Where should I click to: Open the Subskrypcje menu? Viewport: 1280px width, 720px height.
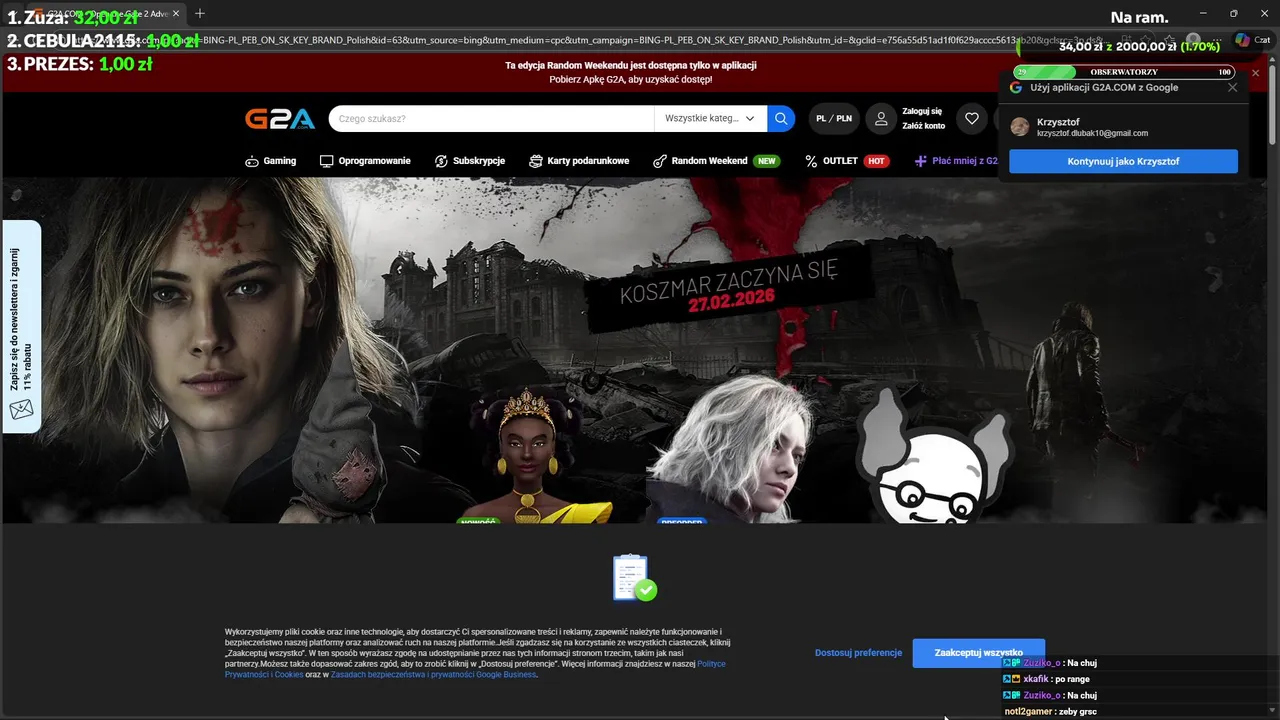[x=469, y=161]
